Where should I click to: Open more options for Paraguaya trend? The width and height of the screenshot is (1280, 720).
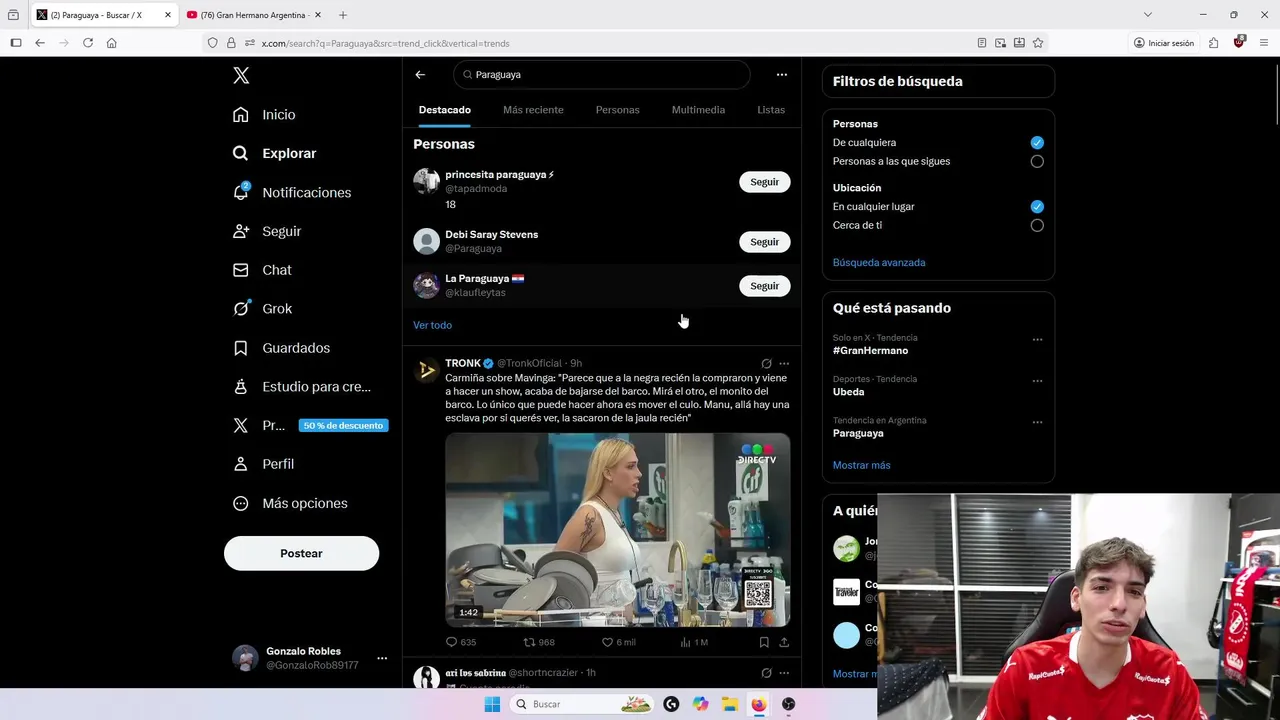(x=1037, y=422)
